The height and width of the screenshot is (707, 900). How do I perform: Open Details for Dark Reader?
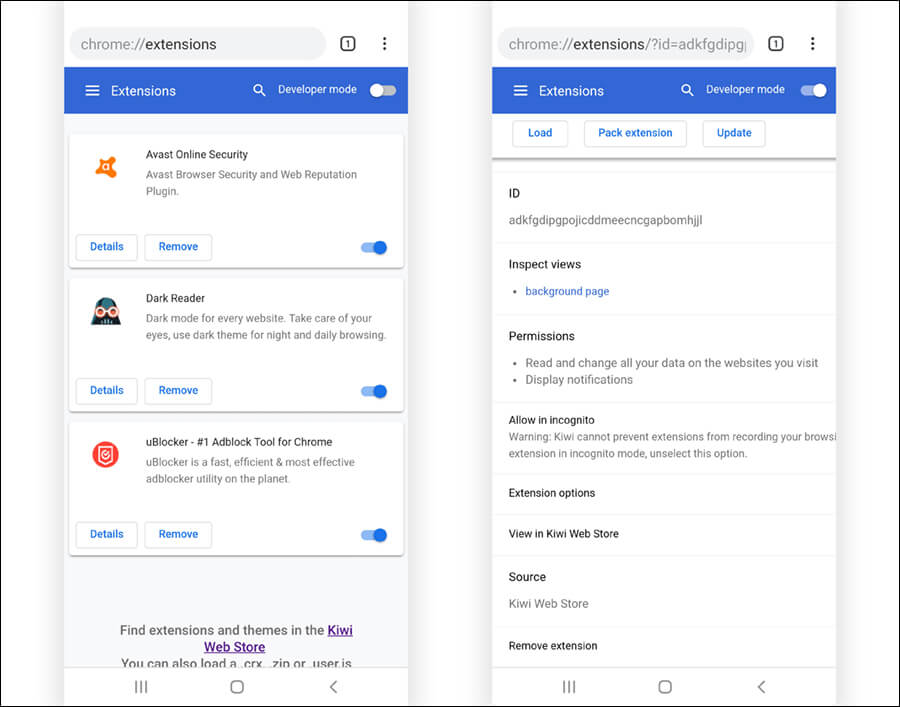[107, 390]
